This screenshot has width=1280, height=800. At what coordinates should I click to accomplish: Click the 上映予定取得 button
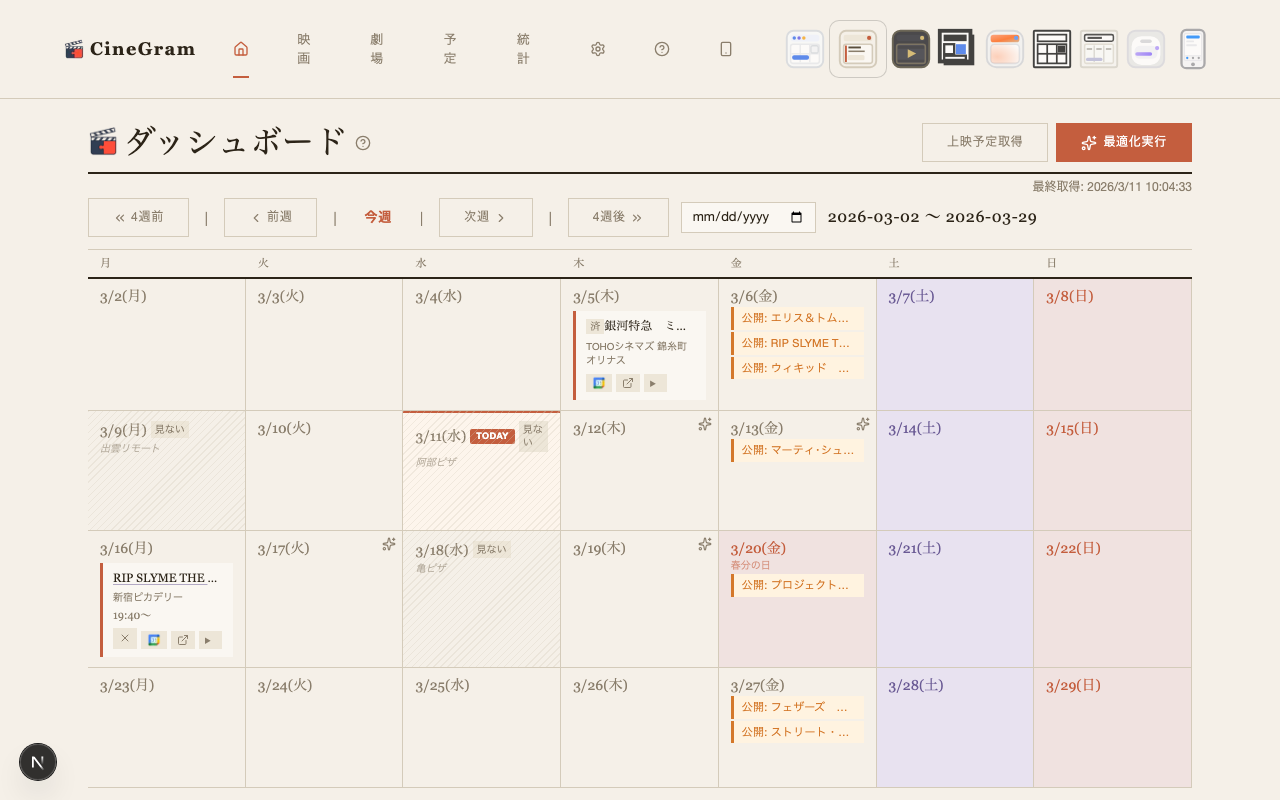click(x=984, y=142)
